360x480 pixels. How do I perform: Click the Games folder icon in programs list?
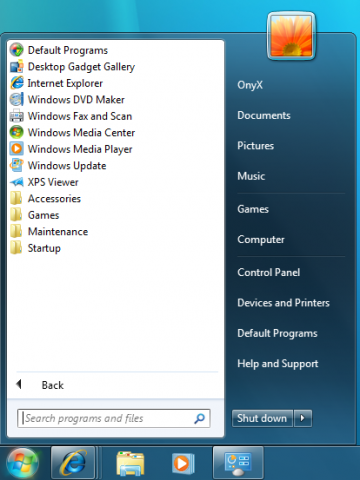tap(16, 215)
